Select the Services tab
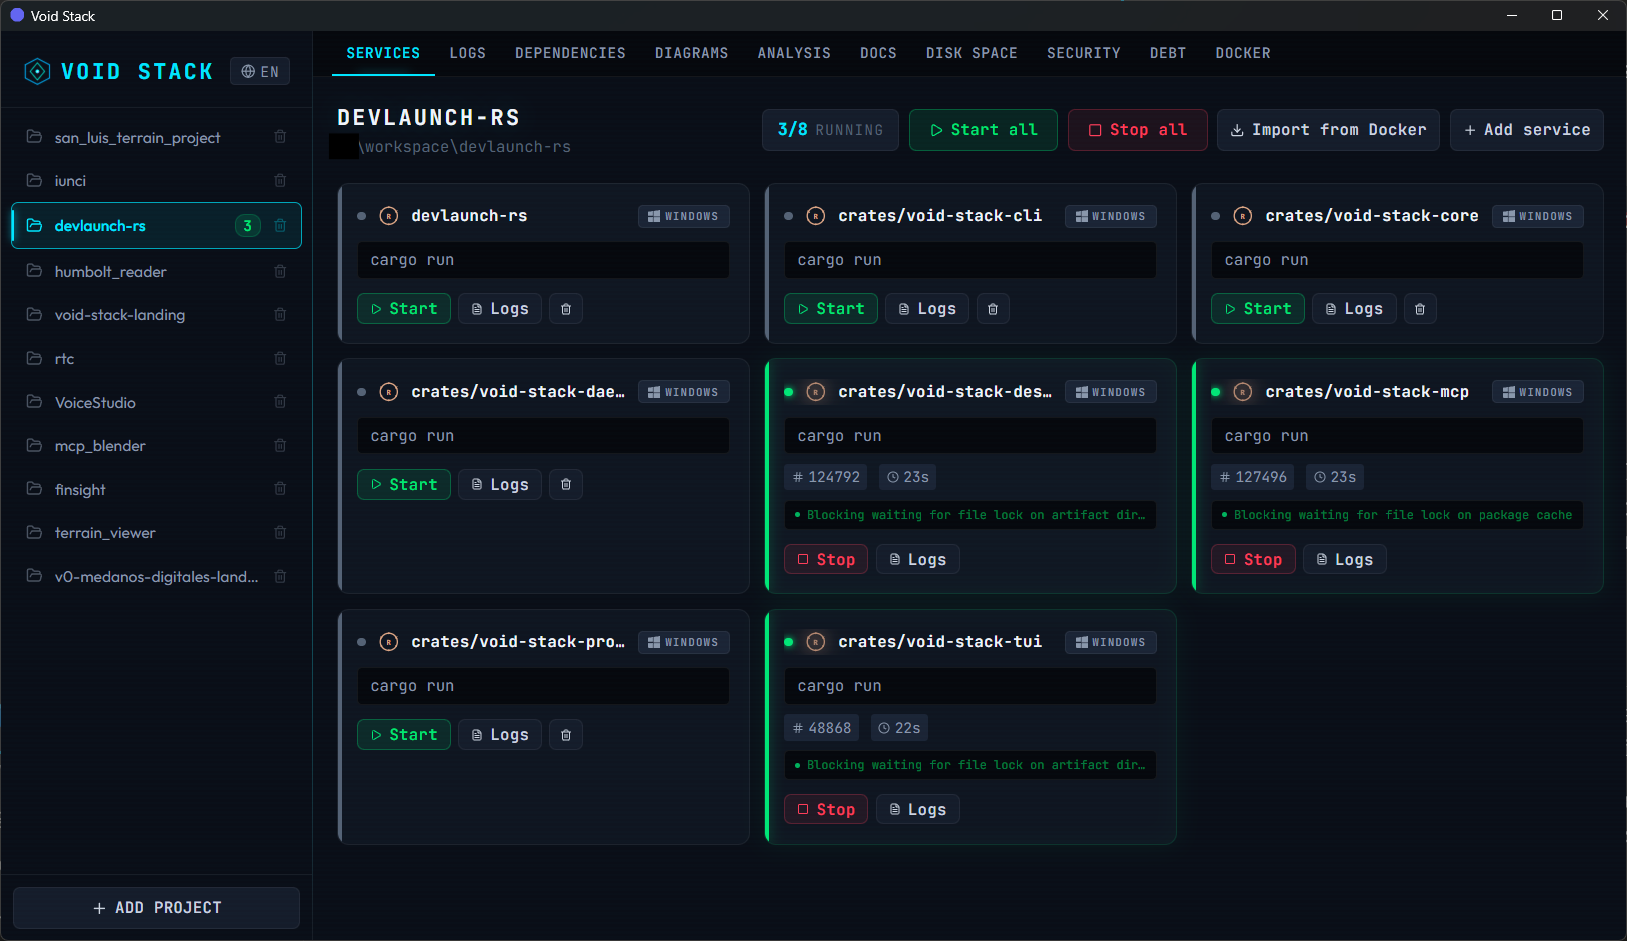This screenshot has height=941, width=1627. pyautogui.click(x=383, y=53)
